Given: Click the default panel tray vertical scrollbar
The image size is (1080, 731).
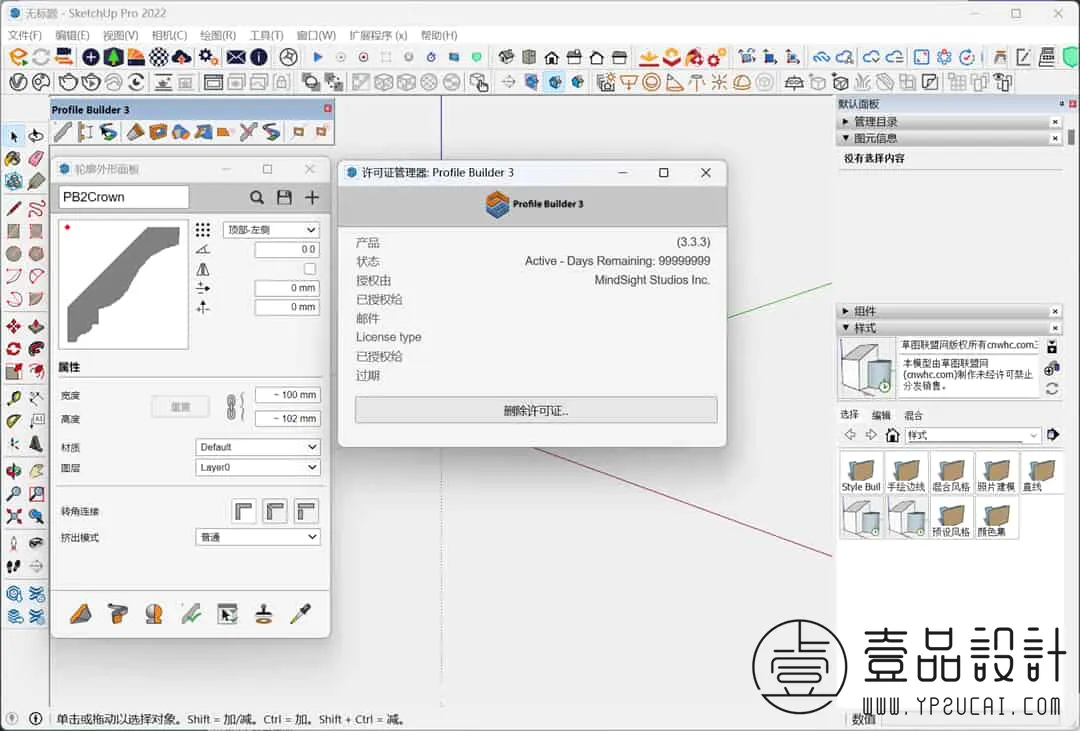Looking at the screenshot, I should [1071, 136].
